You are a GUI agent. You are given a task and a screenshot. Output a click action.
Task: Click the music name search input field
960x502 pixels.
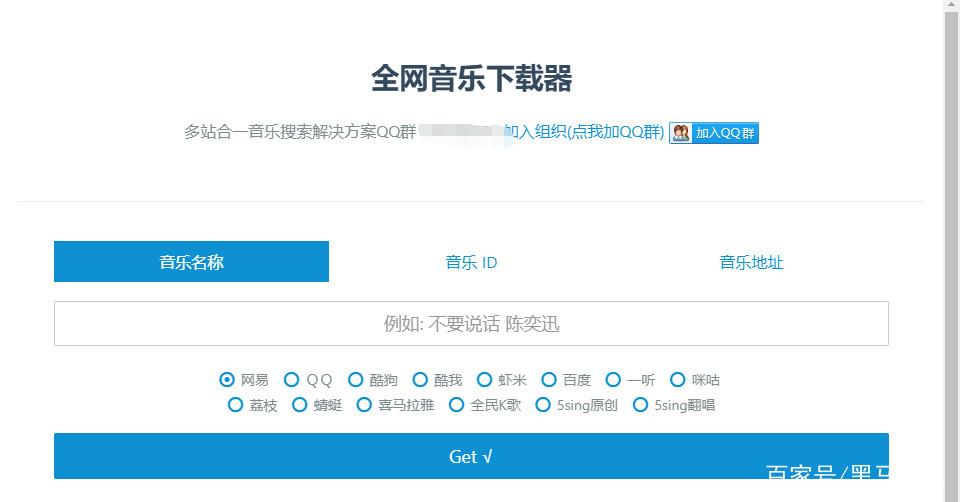click(x=471, y=323)
